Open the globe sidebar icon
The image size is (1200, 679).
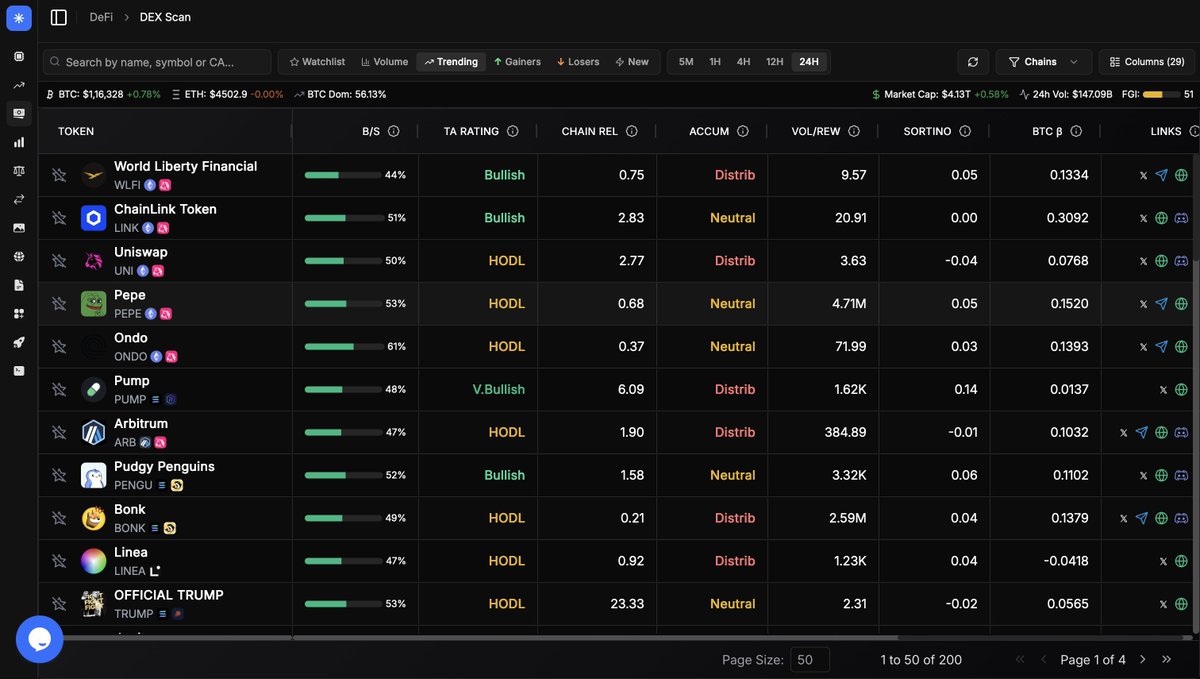19,256
